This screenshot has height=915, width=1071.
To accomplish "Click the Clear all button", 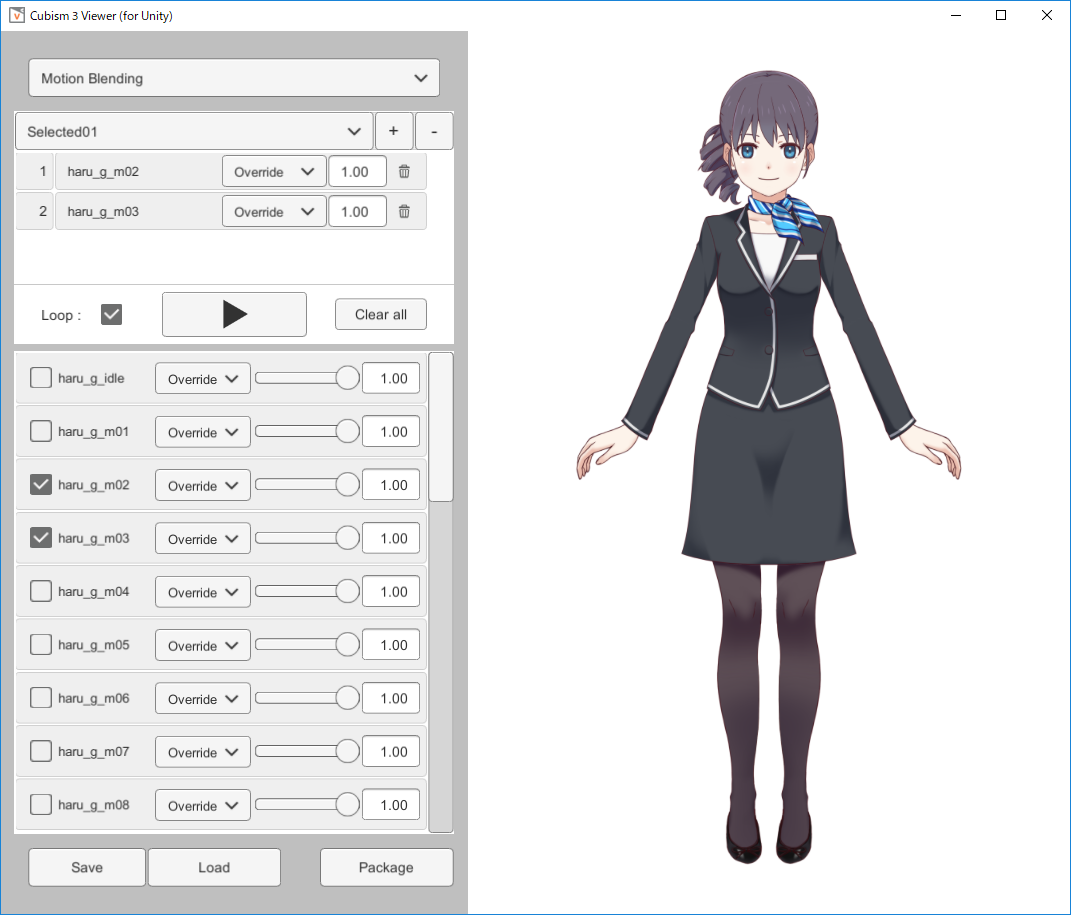I will point(380,314).
